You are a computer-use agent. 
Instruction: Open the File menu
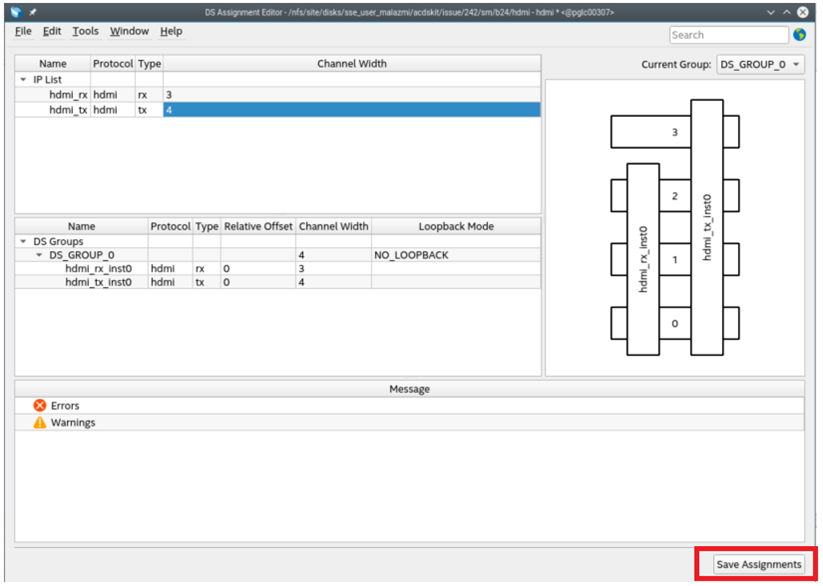point(23,32)
